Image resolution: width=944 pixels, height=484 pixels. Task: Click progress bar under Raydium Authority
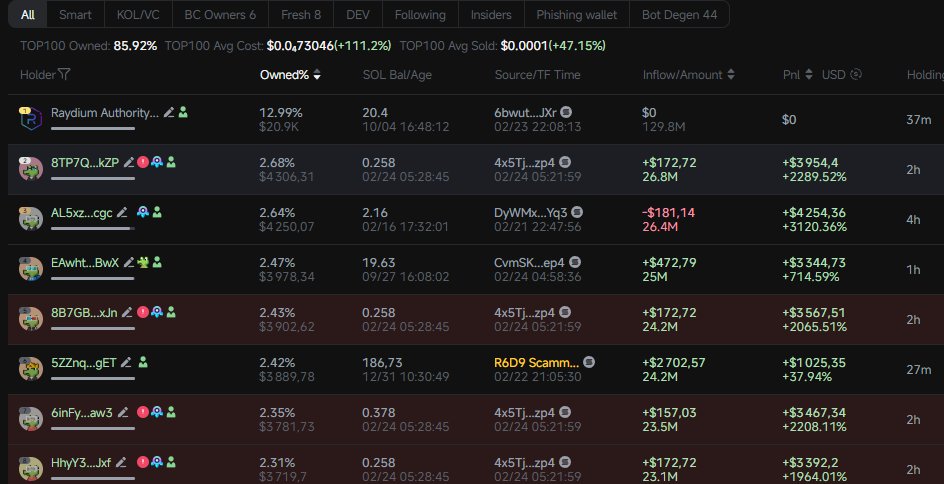[x=93, y=129]
